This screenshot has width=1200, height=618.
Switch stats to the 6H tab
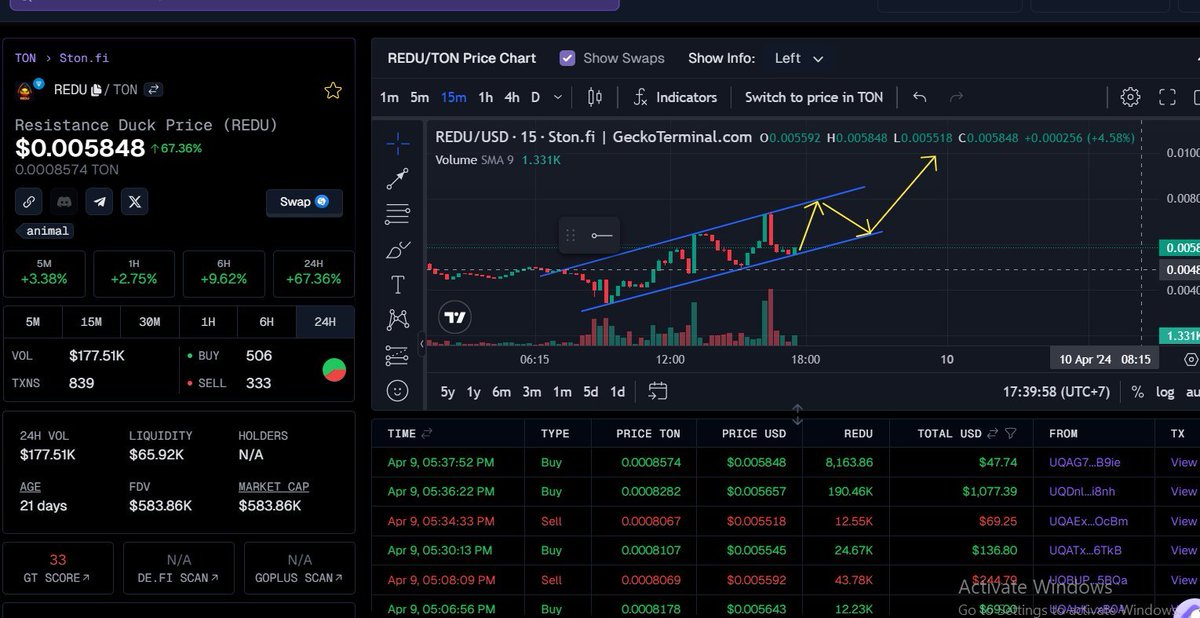[267, 322]
